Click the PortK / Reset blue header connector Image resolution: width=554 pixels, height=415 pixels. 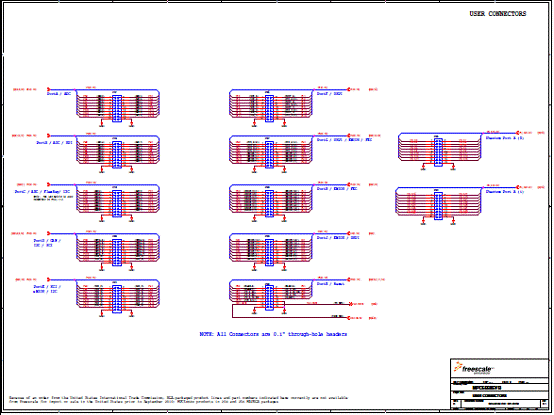(x=269, y=298)
